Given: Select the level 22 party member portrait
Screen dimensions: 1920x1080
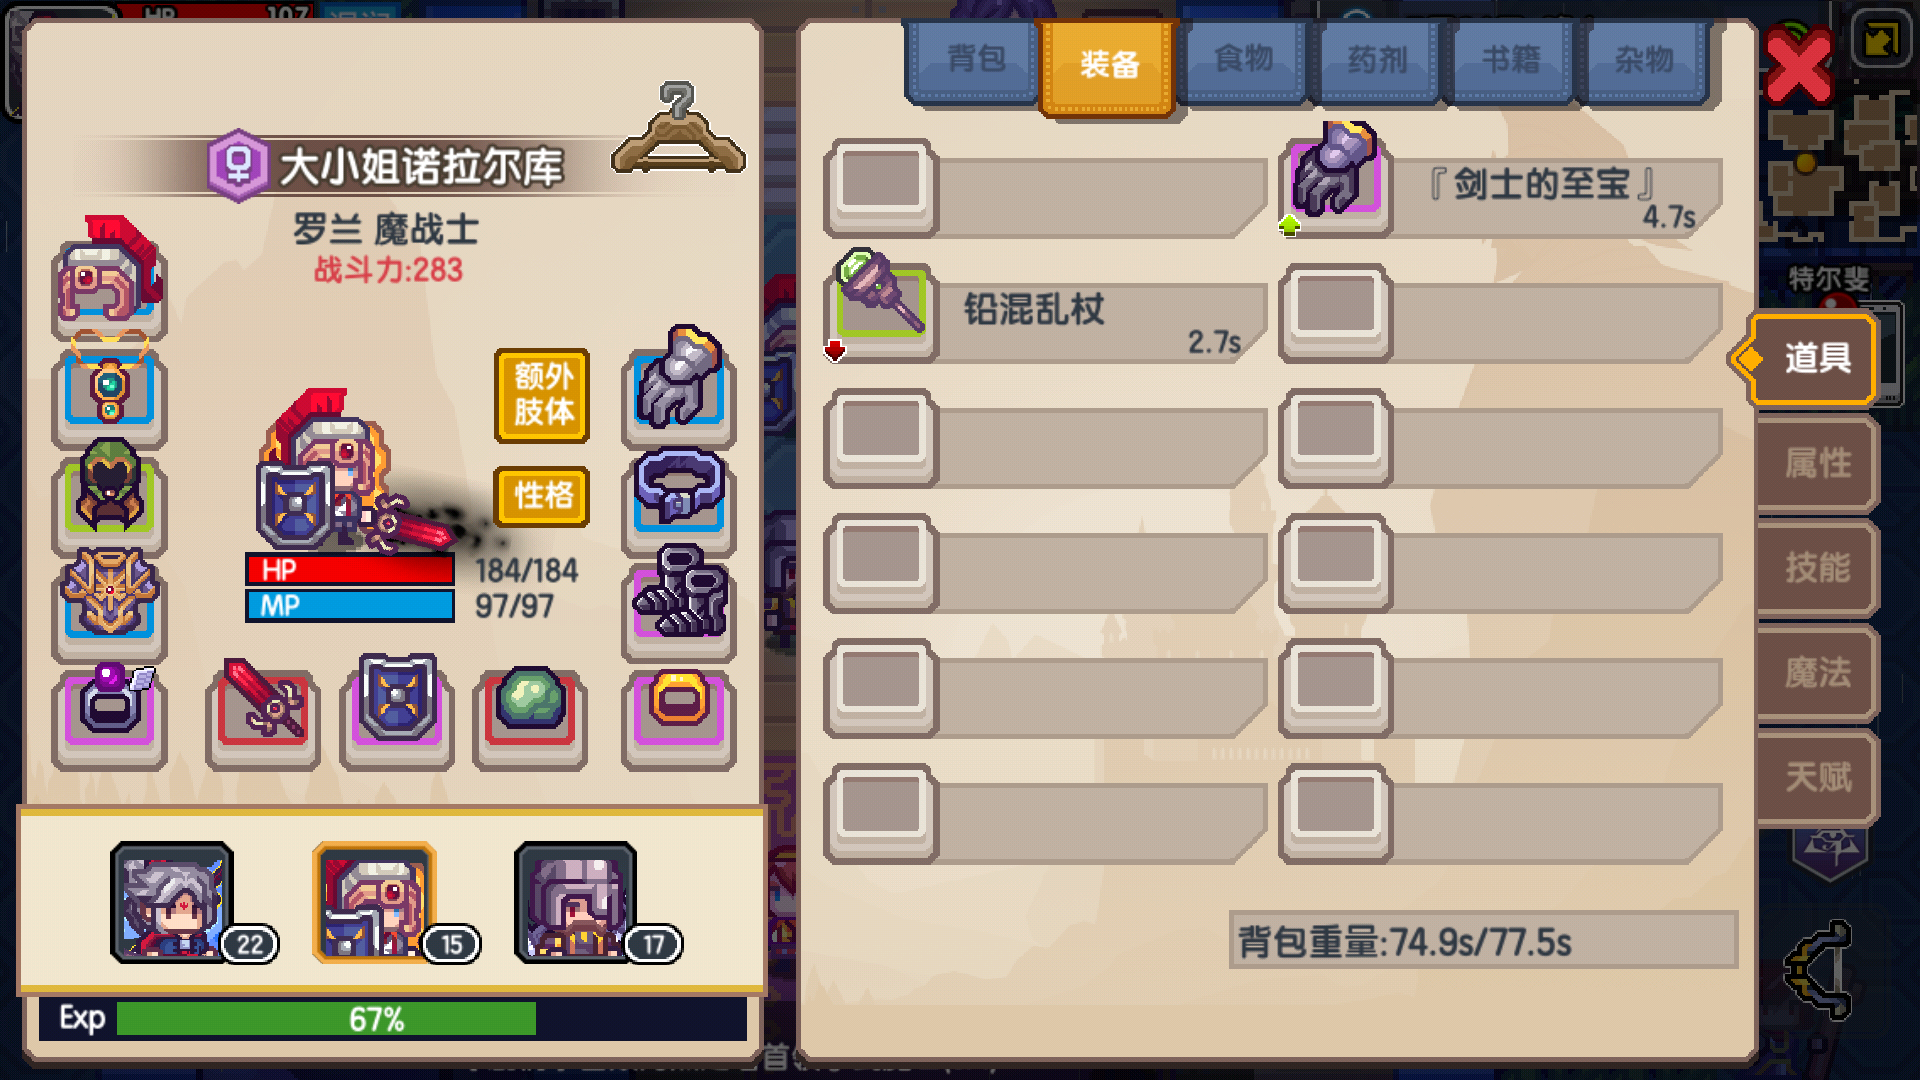Looking at the screenshot, I should point(172,903).
